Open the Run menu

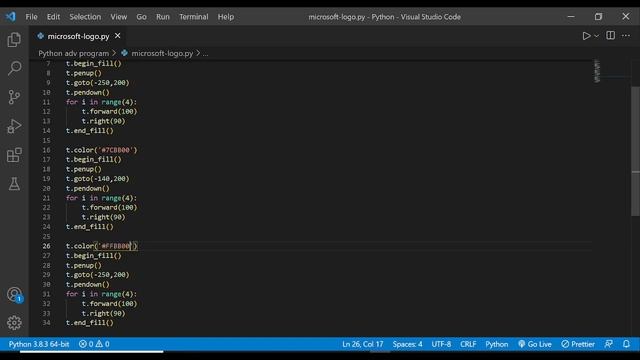point(162,17)
